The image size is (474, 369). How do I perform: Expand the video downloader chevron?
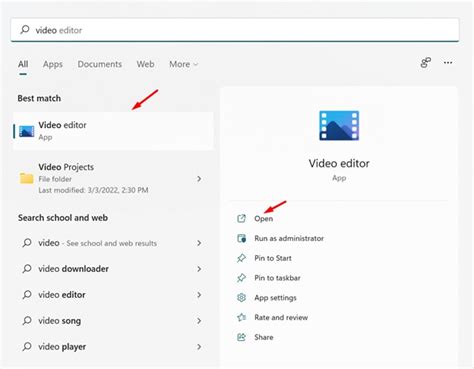pyautogui.click(x=199, y=269)
